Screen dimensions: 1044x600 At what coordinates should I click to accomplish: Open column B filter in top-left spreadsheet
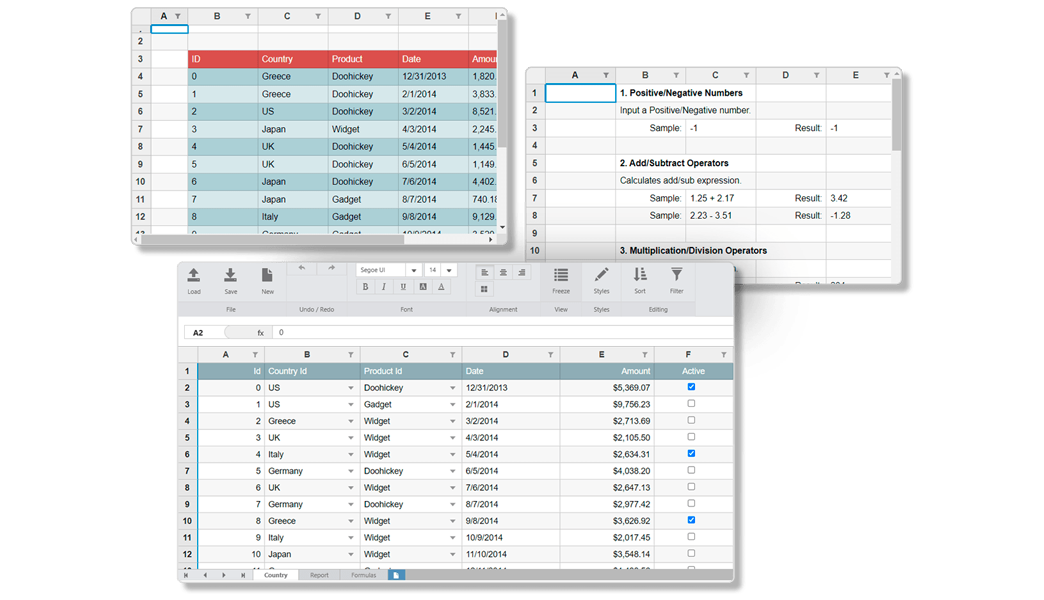[x=248, y=16]
